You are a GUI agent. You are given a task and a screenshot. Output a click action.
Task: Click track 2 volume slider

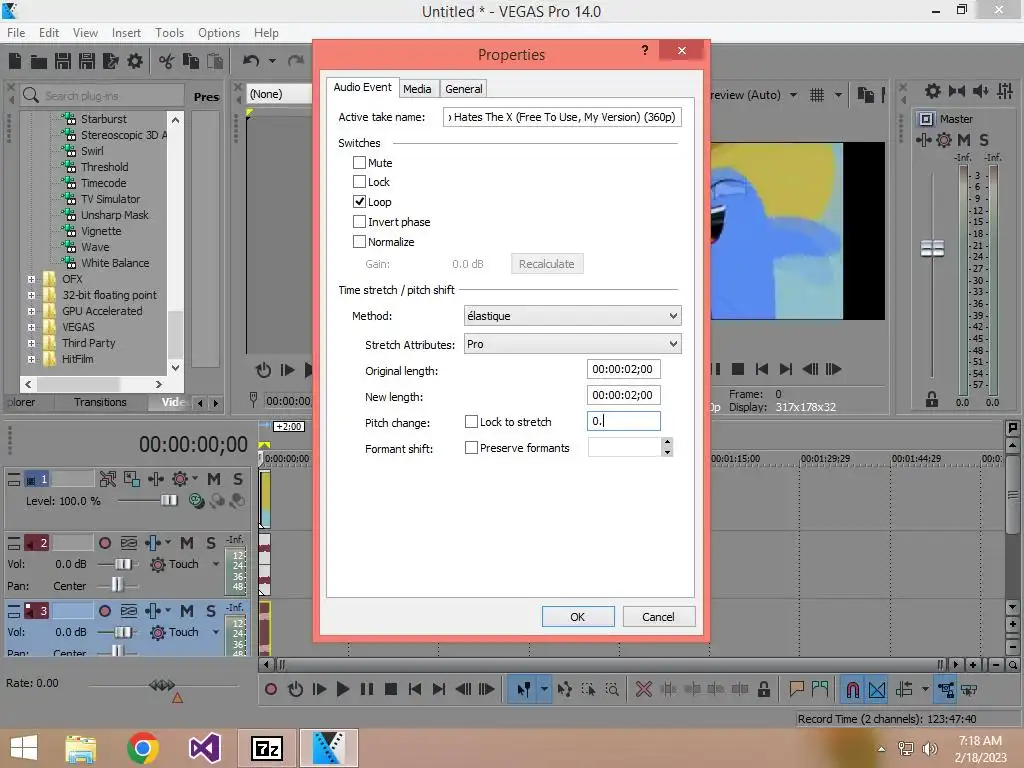123,564
